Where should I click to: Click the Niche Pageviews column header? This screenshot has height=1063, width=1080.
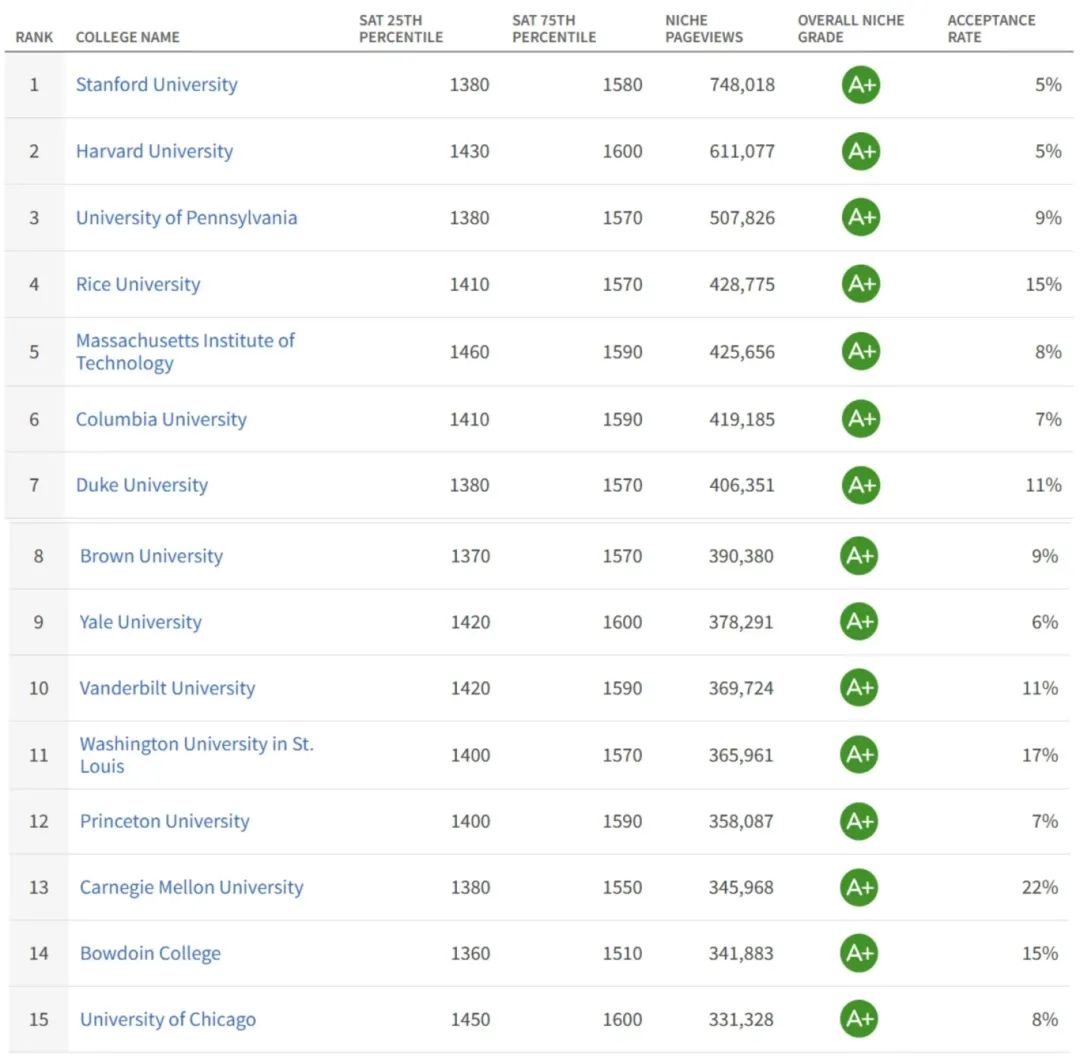tap(705, 29)
